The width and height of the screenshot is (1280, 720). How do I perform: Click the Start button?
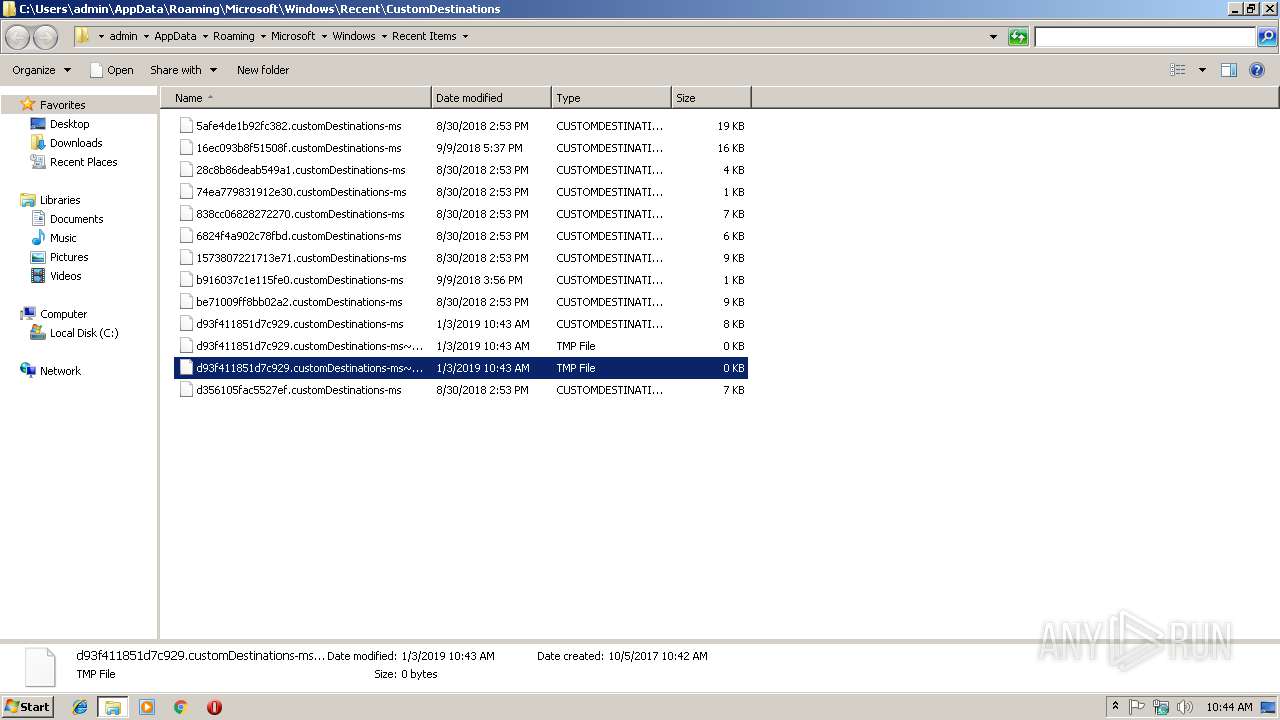coord(27,707)
